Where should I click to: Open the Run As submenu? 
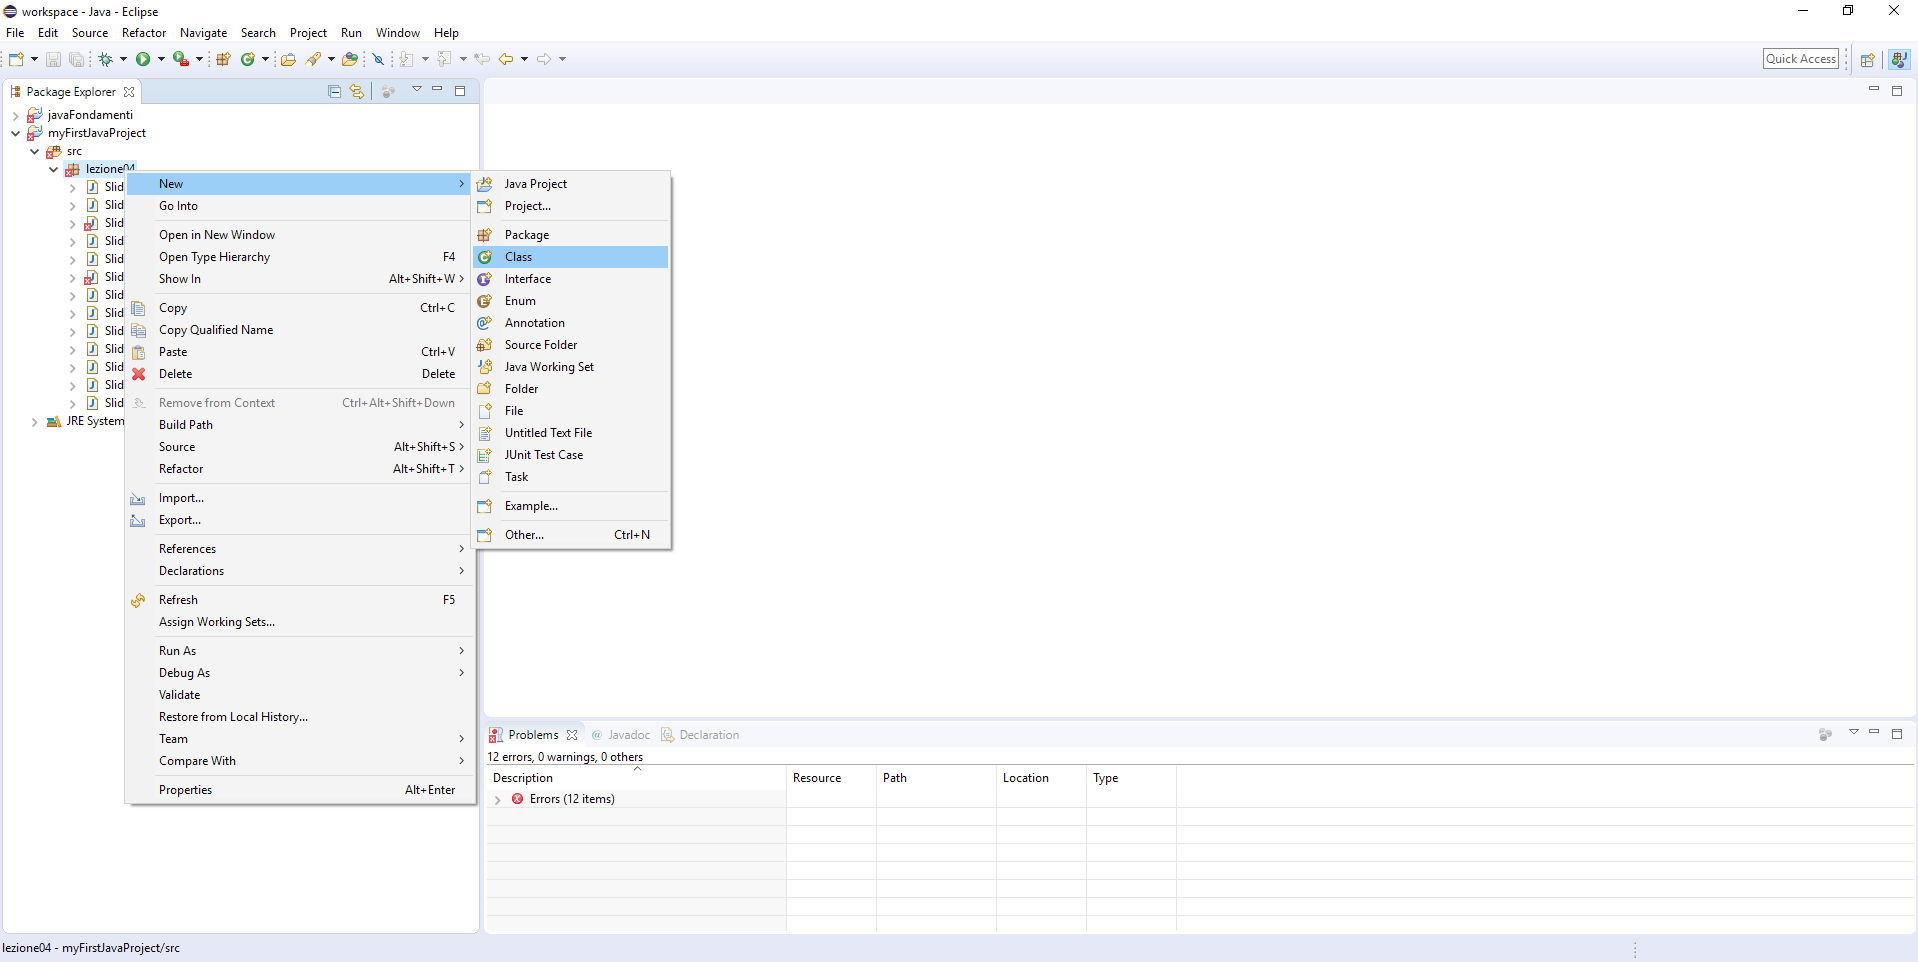click(298, 651)
